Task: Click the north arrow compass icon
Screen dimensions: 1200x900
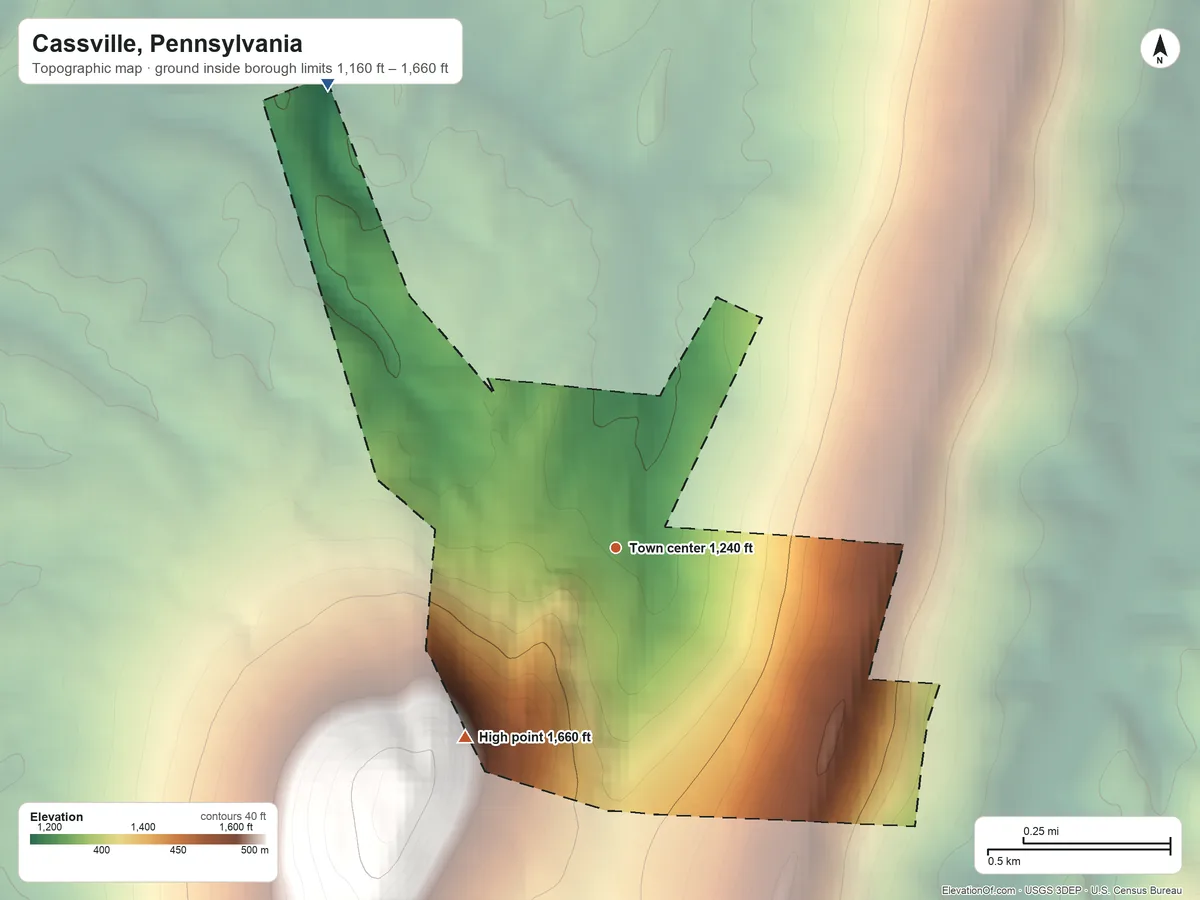Action: [1159, 49]
